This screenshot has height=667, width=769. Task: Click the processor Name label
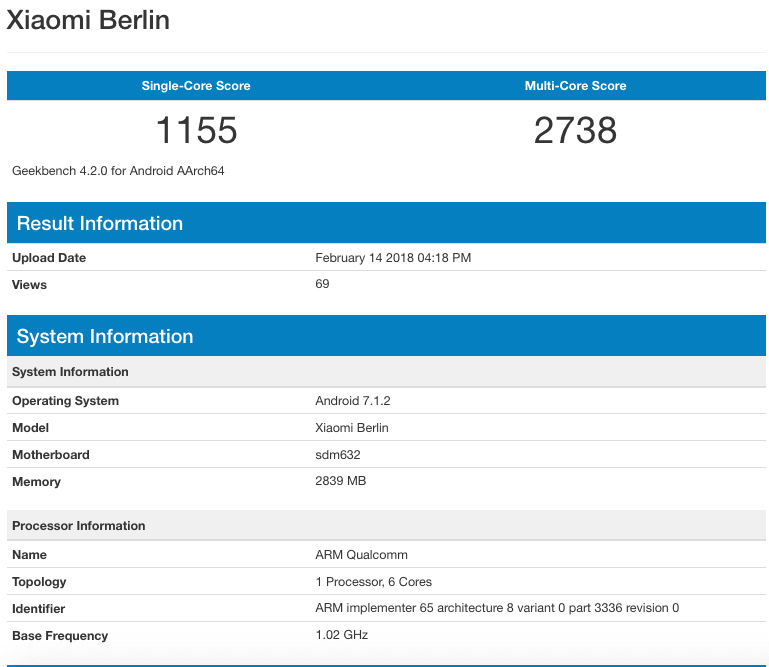29,555
